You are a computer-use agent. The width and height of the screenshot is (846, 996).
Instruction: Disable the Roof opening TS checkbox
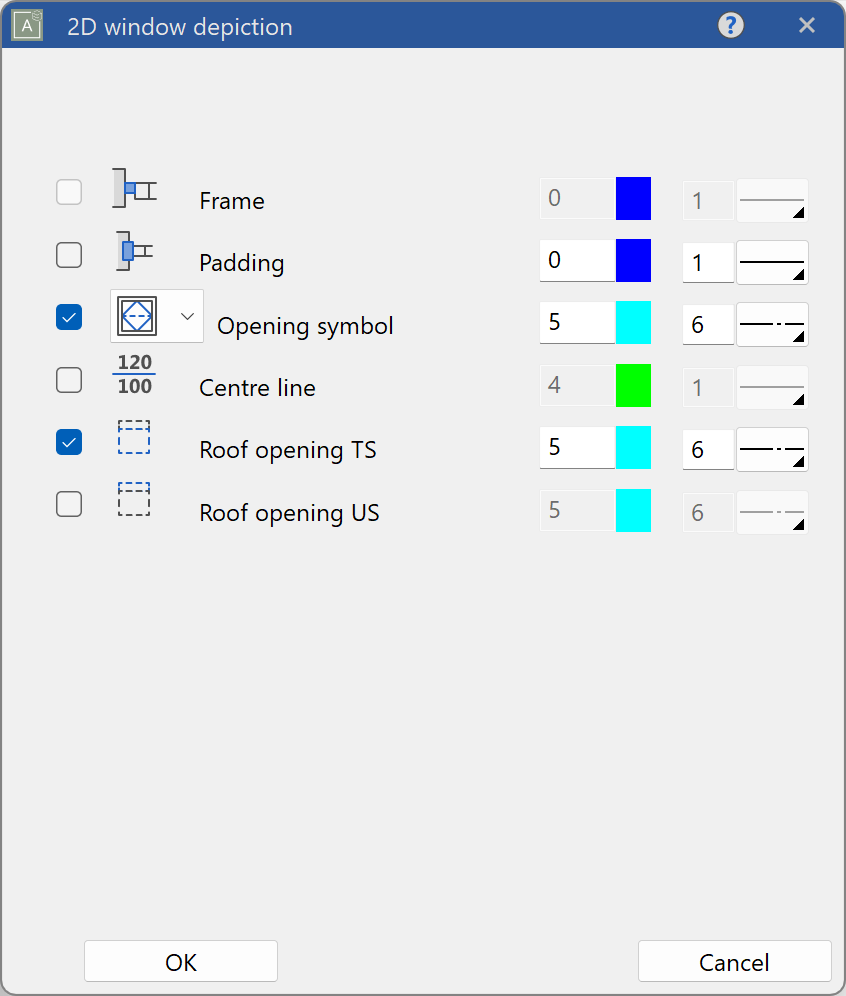(69, 442)
